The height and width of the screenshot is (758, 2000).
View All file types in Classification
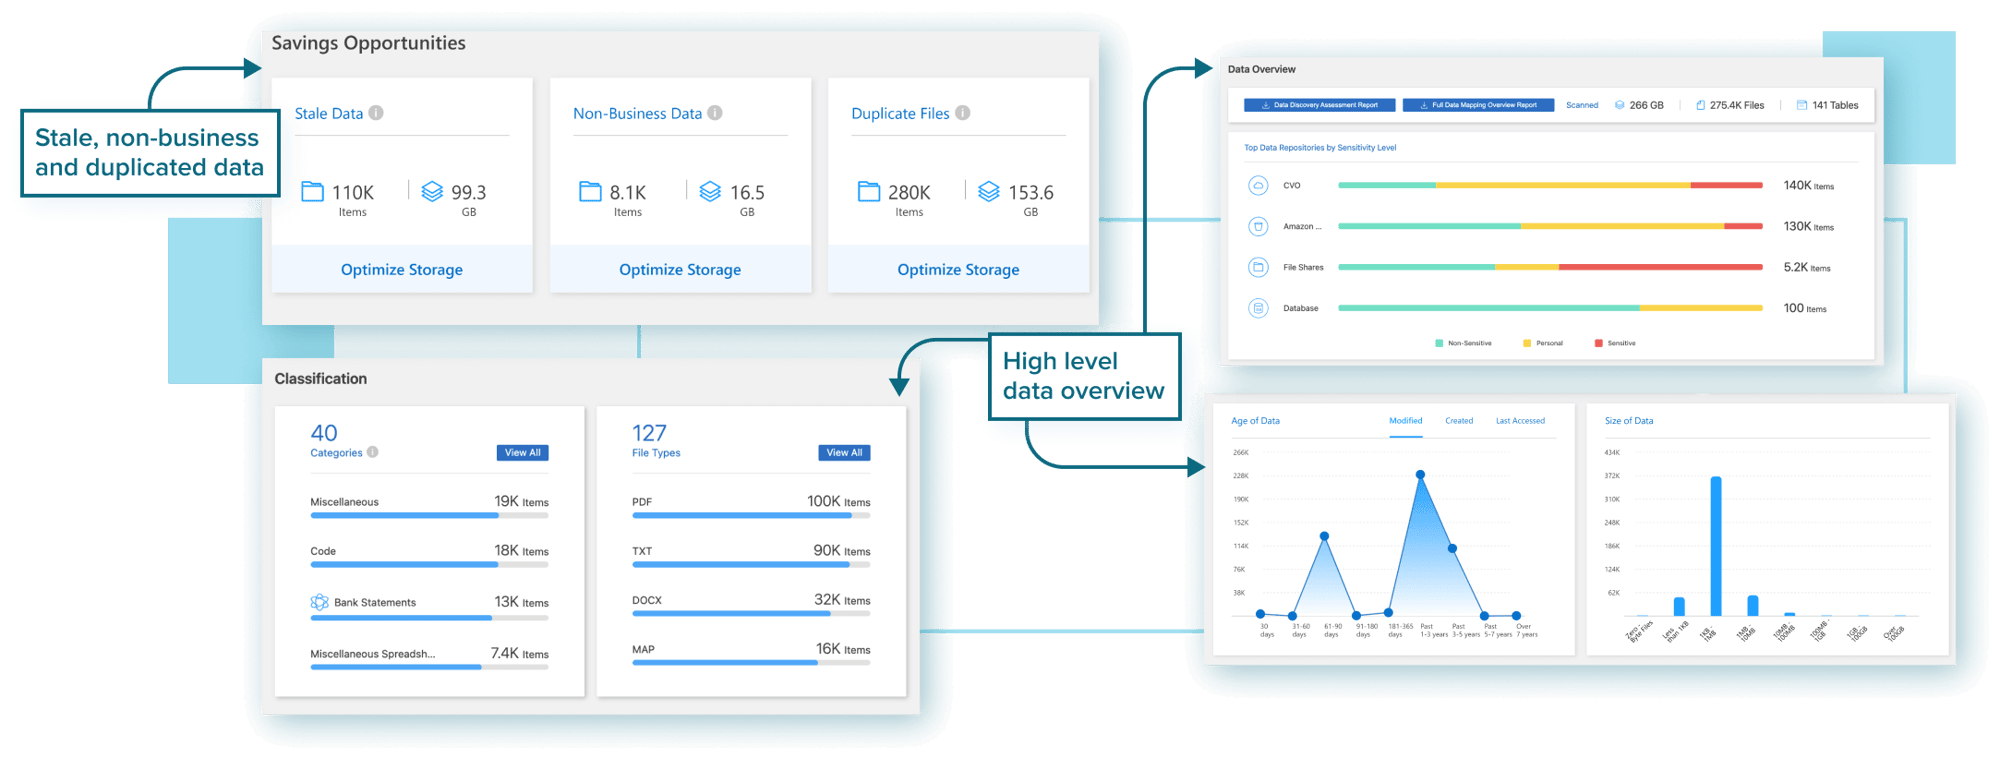tap(844, 453)
